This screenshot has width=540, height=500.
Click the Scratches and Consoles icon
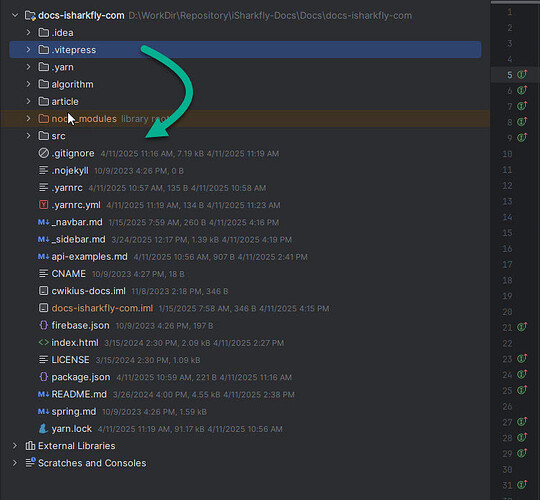[x=30, y=462]
